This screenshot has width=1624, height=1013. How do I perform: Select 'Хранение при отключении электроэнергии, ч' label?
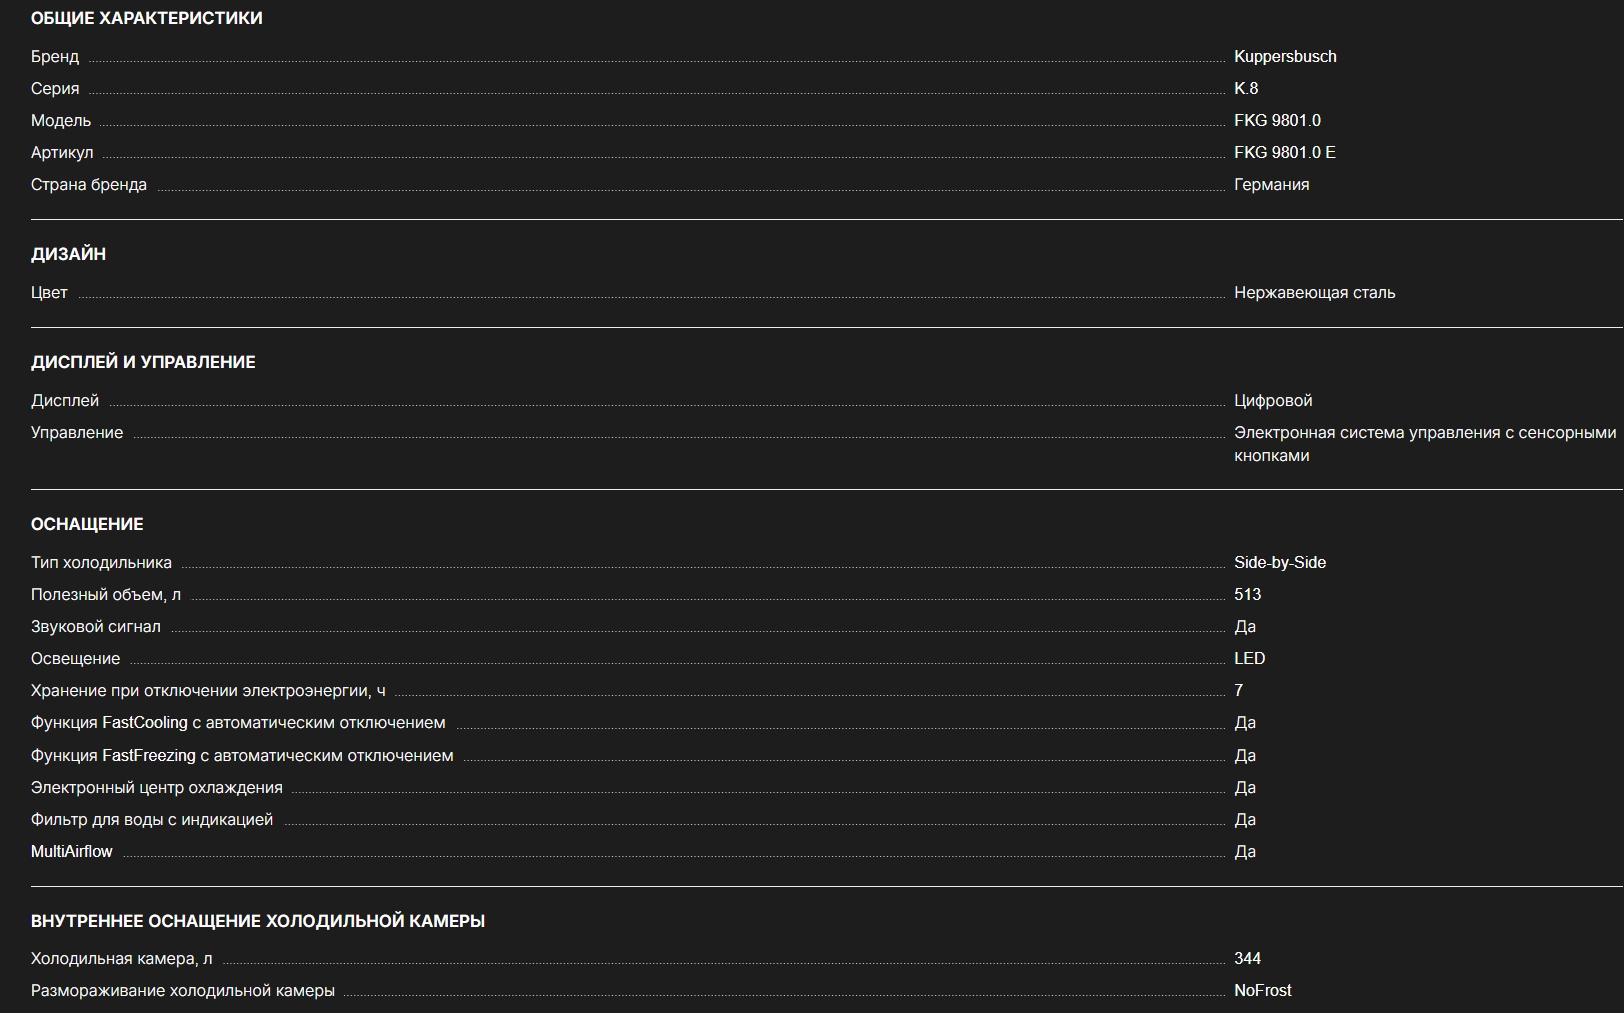pos(208,691)
